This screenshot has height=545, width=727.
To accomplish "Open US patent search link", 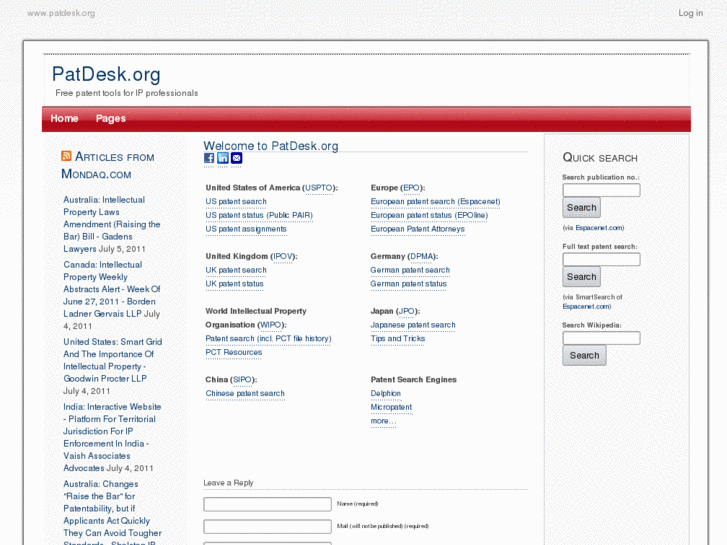I will point(236,202).
